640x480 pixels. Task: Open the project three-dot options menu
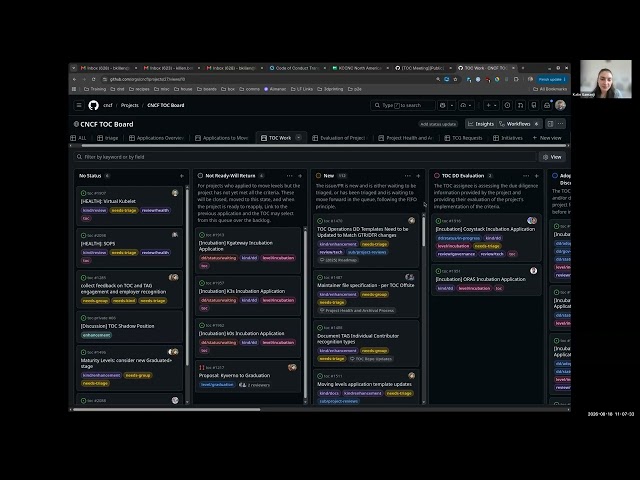click(560, 124)
